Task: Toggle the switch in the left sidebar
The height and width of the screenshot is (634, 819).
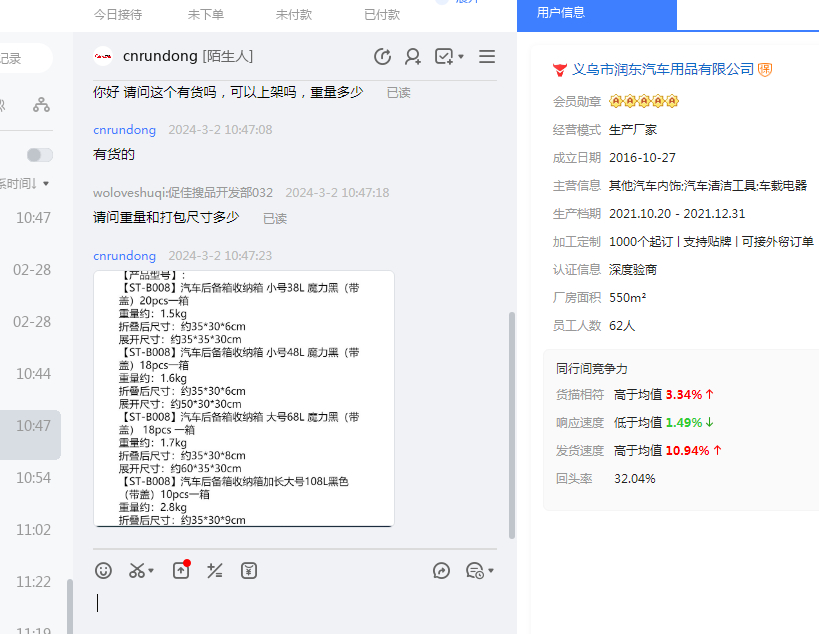Action: click(x=40, y=155)
